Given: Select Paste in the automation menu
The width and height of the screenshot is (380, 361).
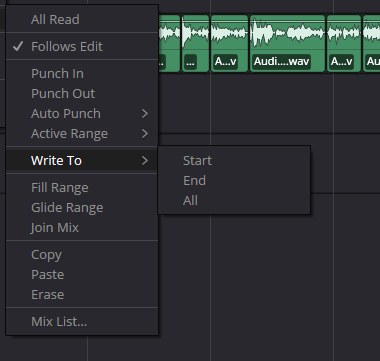Looking at the screenshot, I should pos(82,275).
